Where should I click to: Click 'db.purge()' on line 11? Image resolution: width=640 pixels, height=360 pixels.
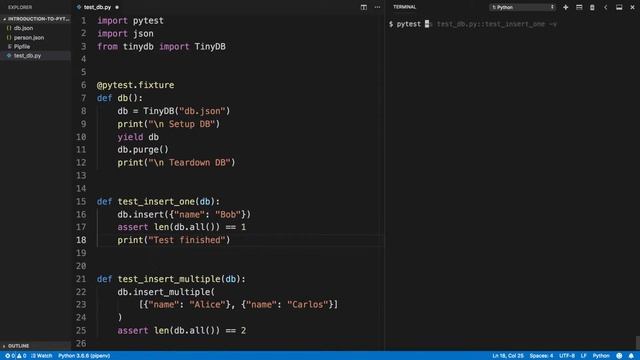pyautogui.click(x=143, y=149)
